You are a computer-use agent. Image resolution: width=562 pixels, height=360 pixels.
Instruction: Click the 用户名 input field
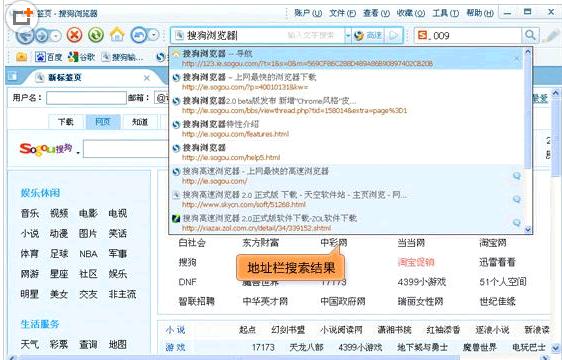pos(86,98)
